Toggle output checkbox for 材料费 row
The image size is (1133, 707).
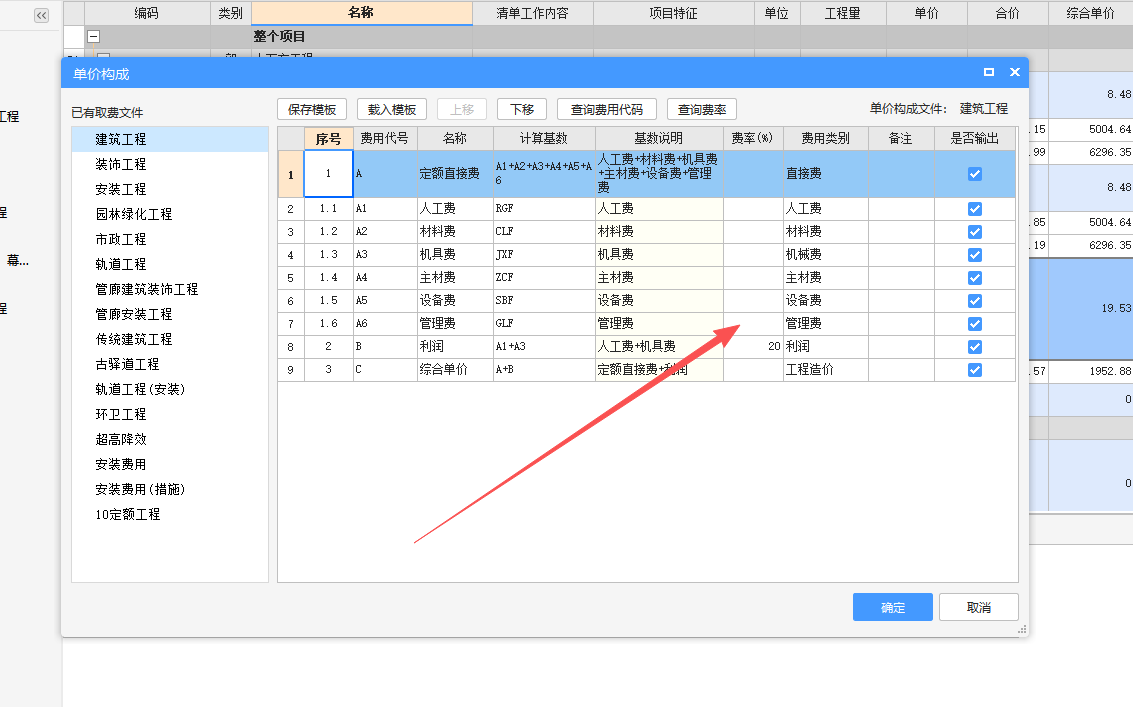point(975,232)
